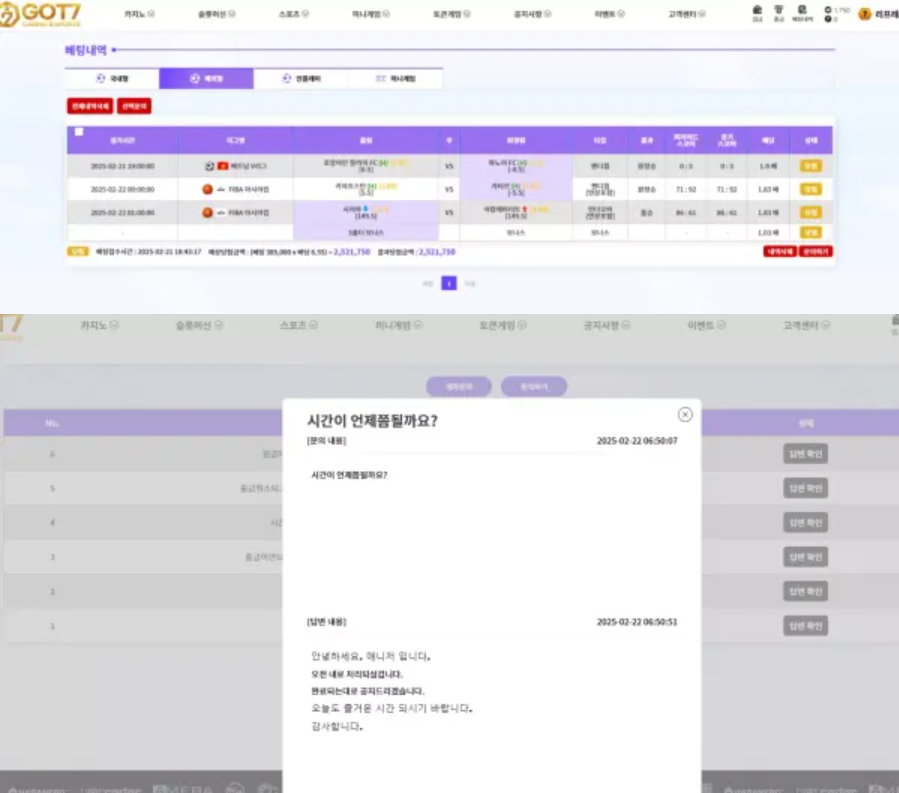899x793 pixels.
Task: Close the inquiry popup with the X icon
Action: click(x=685, y=414)
